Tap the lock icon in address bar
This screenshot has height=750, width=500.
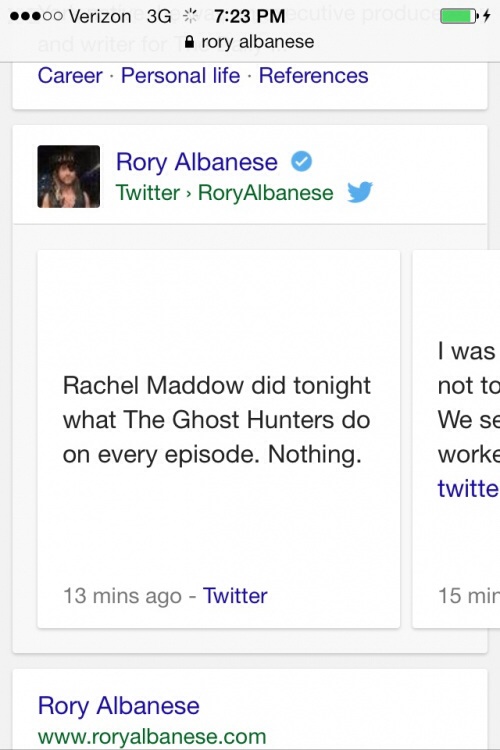point(189,43)
